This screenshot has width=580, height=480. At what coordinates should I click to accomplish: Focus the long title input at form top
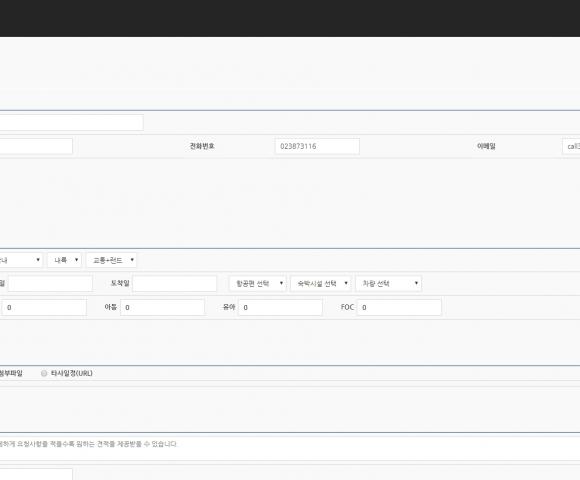(x=71, y=122)
